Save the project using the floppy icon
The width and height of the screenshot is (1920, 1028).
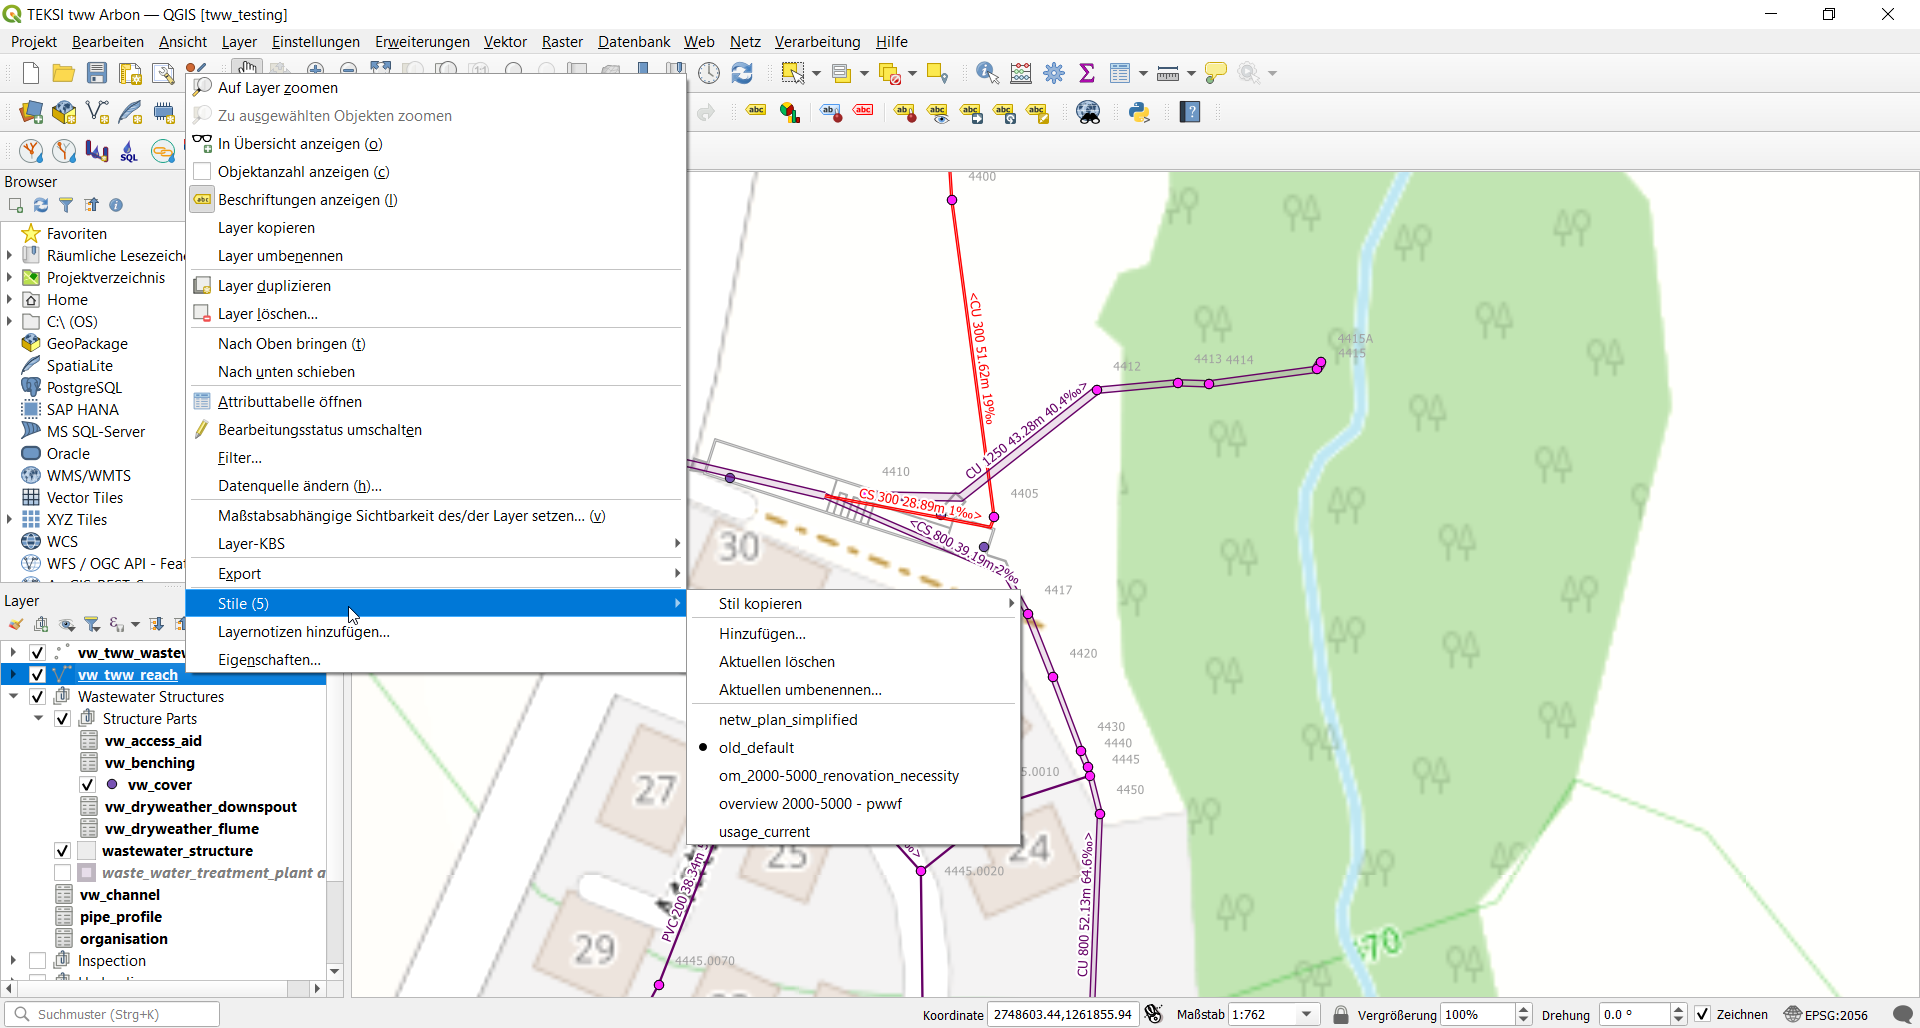tap(97, 73)
